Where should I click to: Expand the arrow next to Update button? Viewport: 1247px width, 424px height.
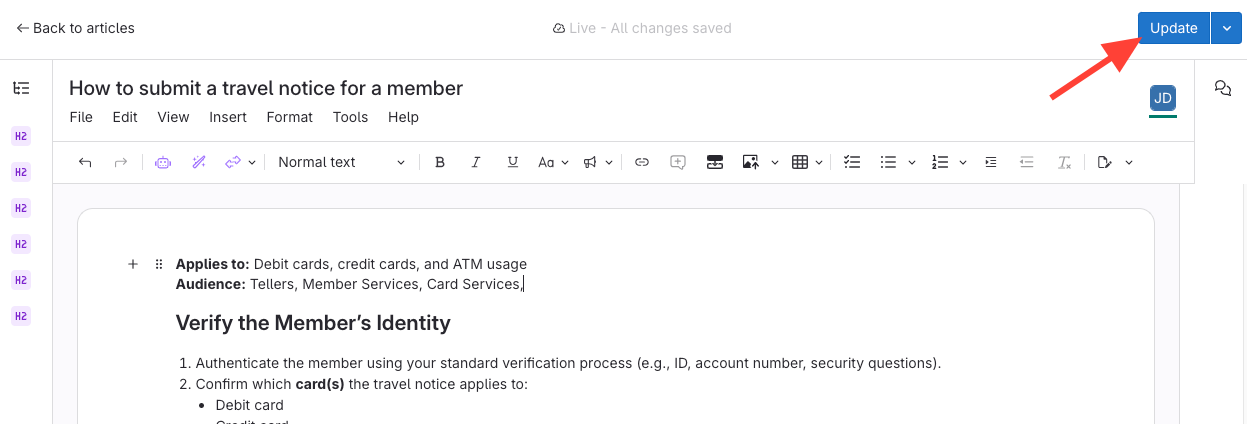(x=1226, y=28)
